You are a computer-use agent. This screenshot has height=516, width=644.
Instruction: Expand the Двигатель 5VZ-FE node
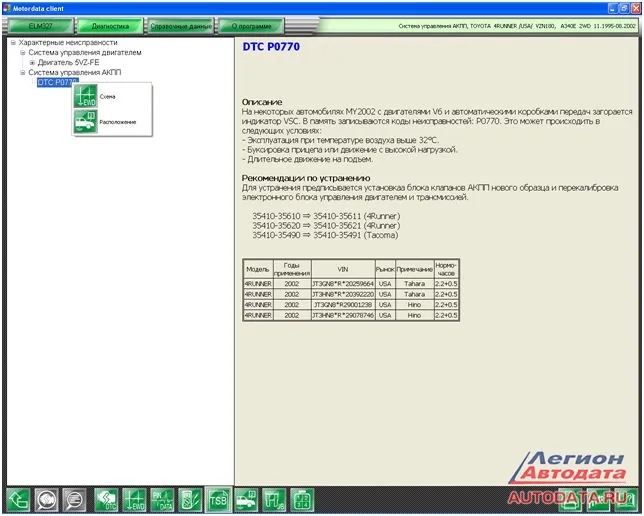(32, 63)
